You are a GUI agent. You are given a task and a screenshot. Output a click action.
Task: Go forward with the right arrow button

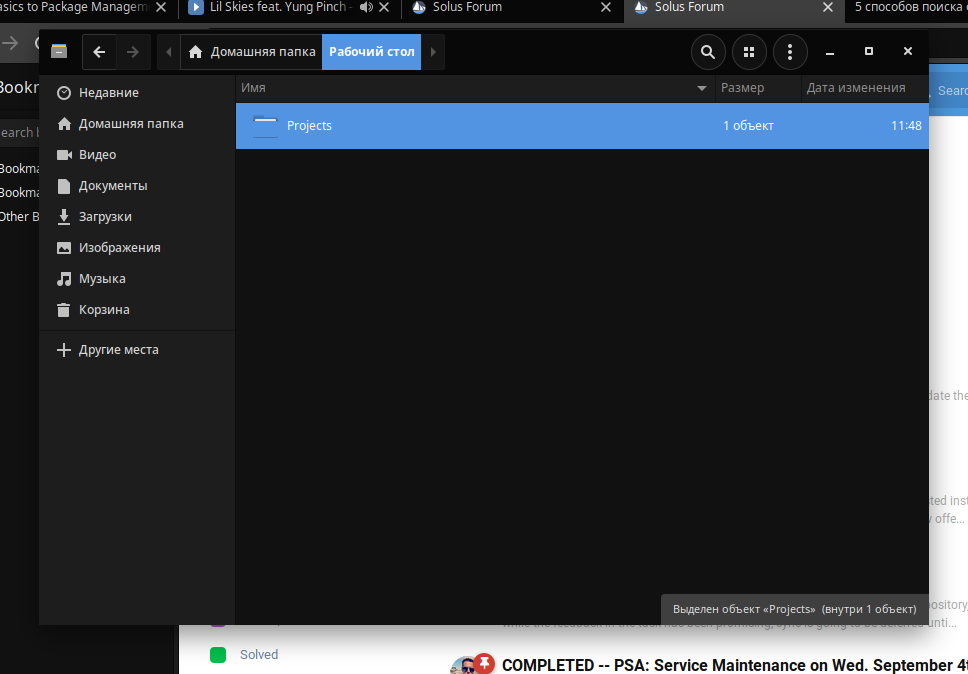click(133, 52)
